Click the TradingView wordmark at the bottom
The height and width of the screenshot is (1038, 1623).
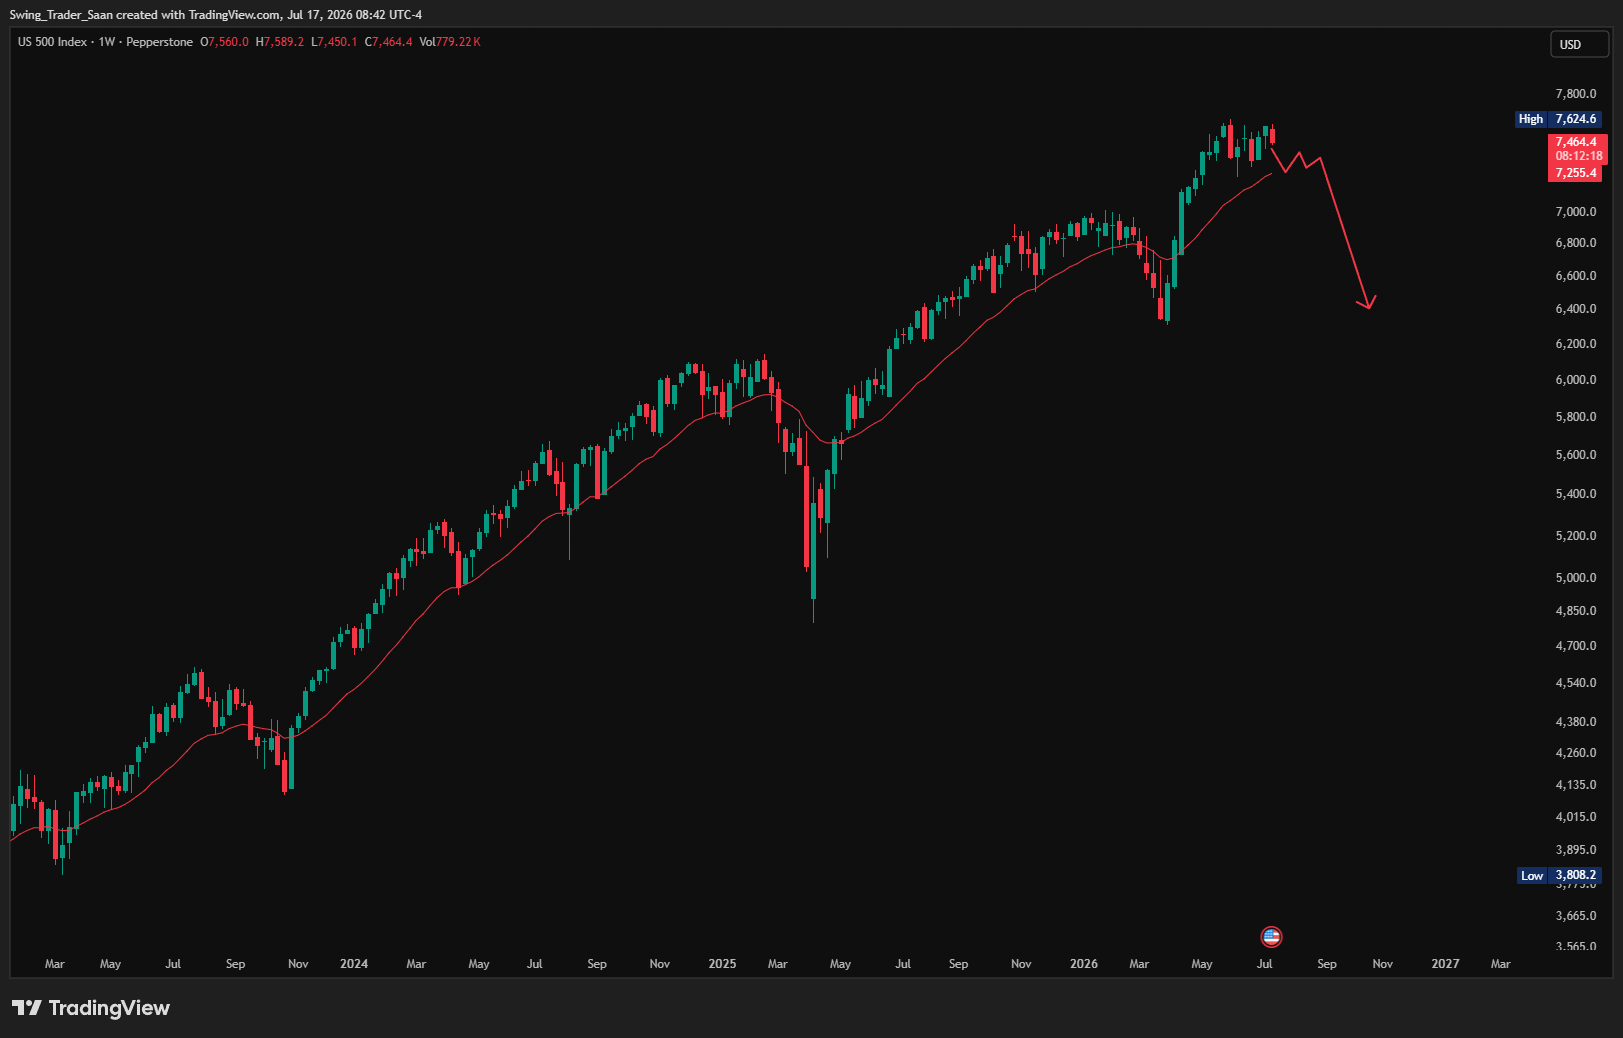click(109, 1008)
